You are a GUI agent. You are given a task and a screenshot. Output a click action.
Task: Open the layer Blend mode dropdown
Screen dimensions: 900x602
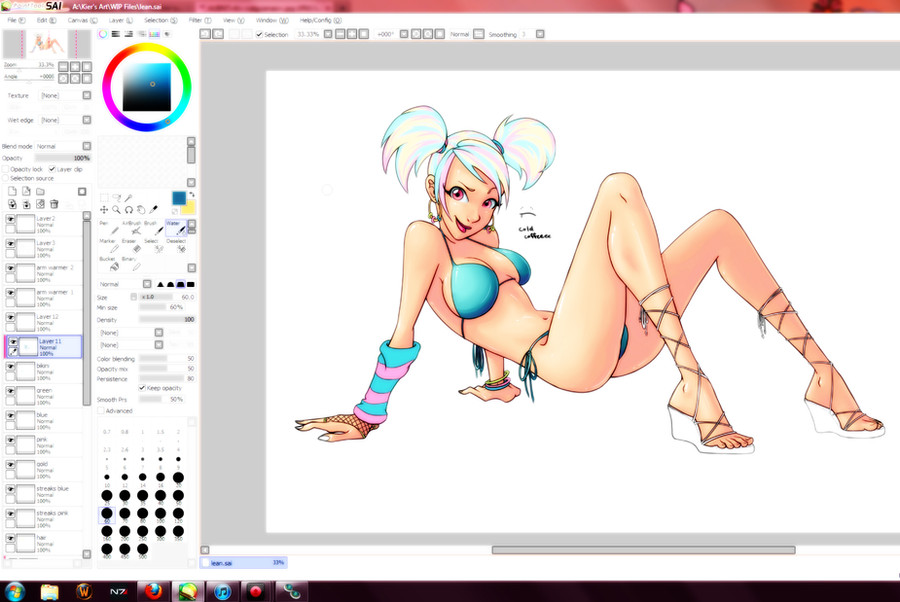87,146
